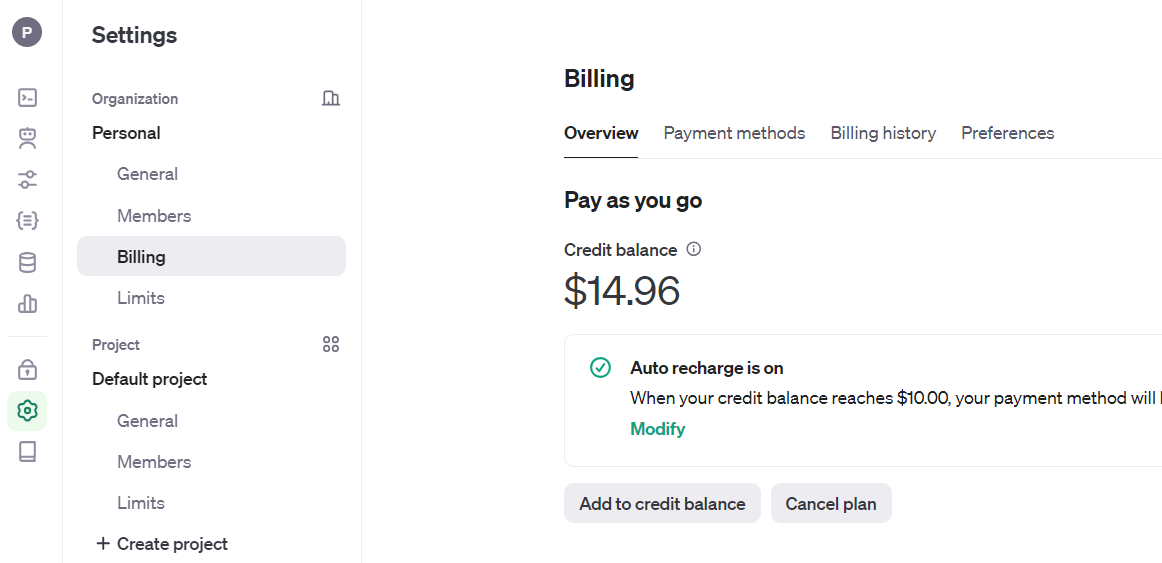Switch to the Payment methods tab
This screenshot has height=563, width=1162.
(734, 133)
